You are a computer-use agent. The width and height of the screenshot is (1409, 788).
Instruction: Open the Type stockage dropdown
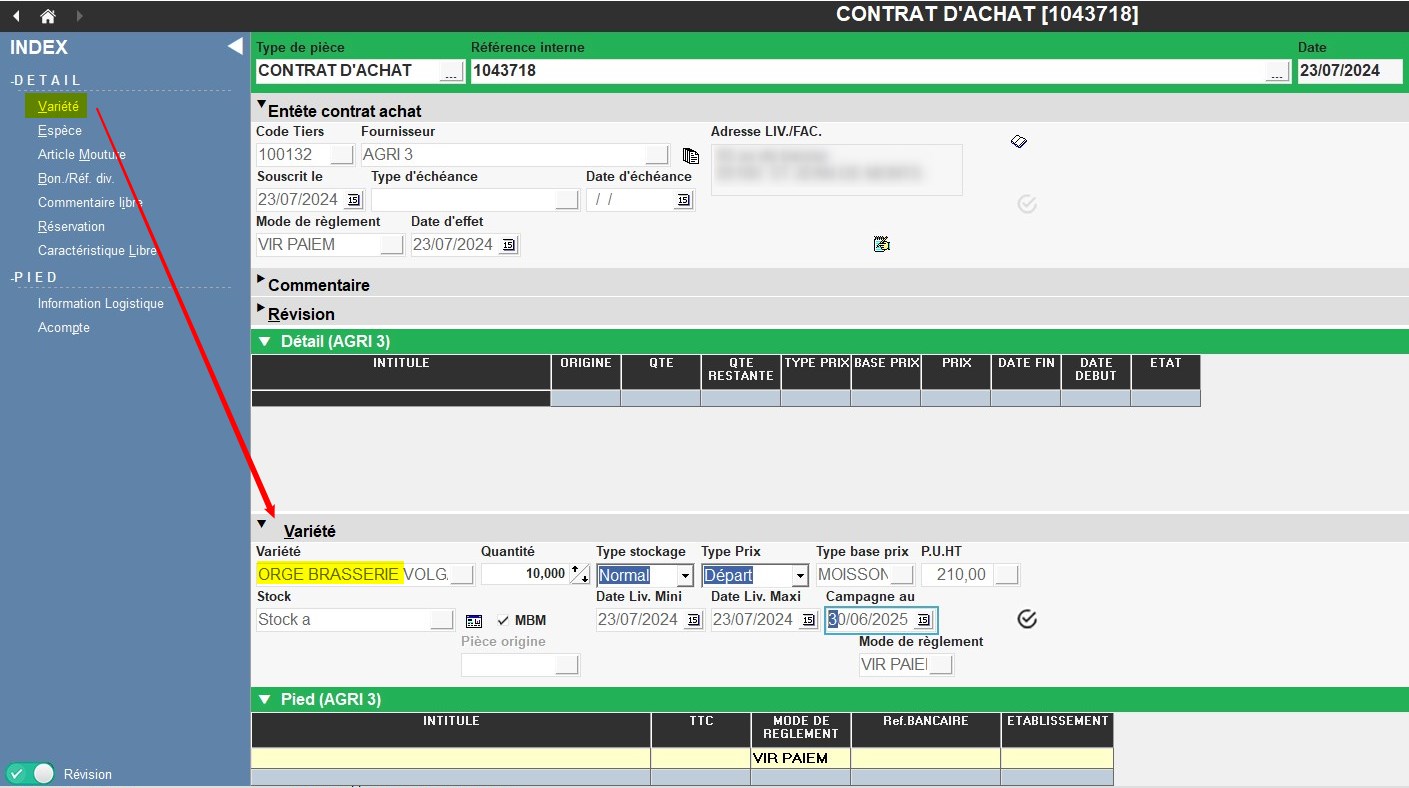(x=685, y=575)
